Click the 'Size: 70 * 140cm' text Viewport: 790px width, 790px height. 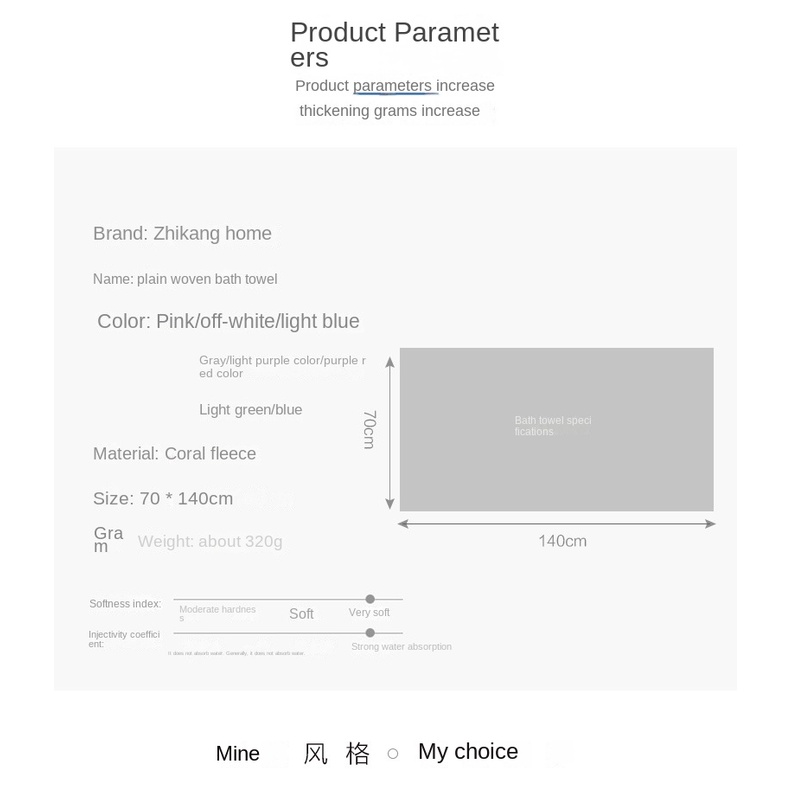163,498
